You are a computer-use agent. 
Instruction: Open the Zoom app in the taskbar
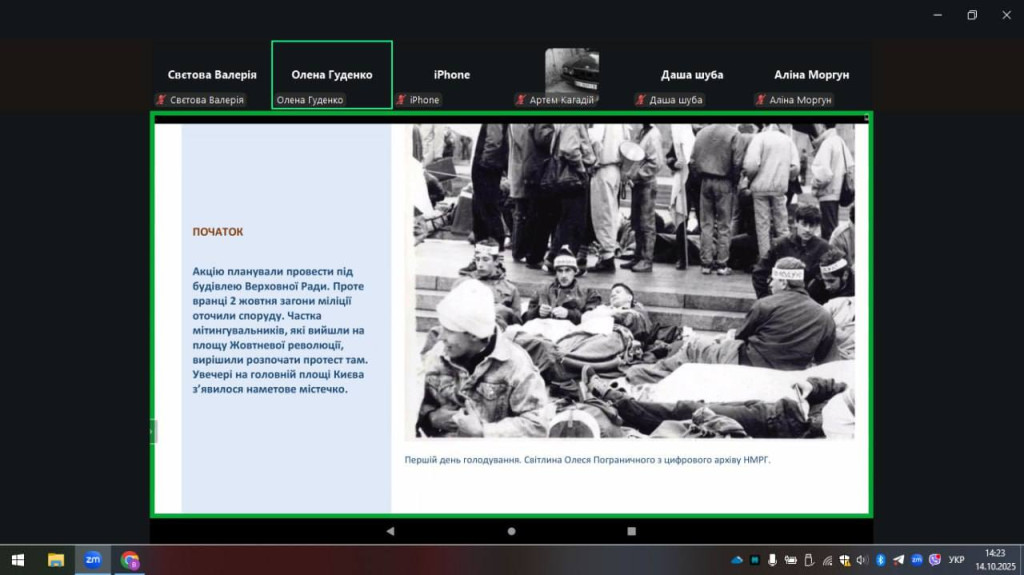pyautogui.click(x=92, y=560)
